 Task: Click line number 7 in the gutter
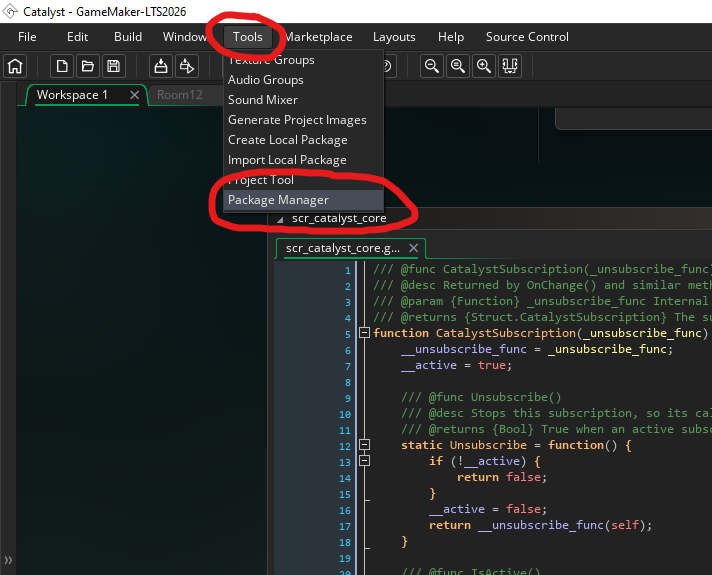(348, 367)
